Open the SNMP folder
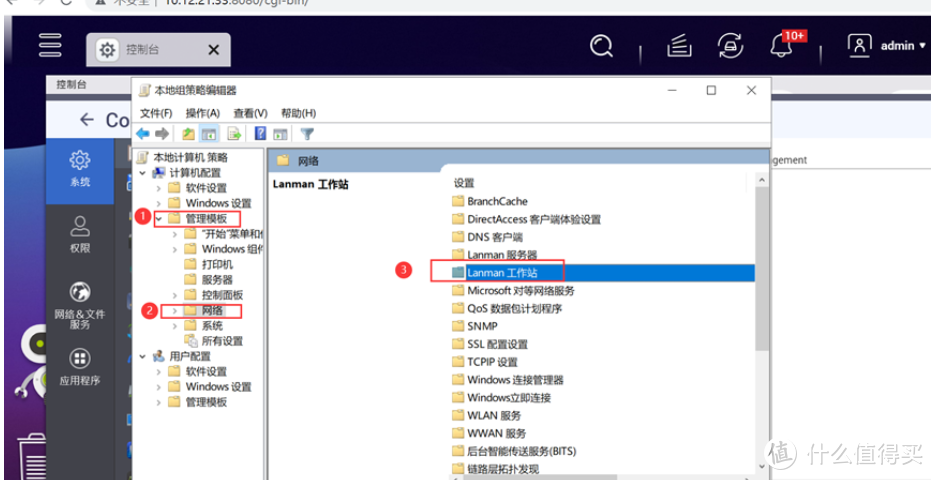 pos(475,326)
